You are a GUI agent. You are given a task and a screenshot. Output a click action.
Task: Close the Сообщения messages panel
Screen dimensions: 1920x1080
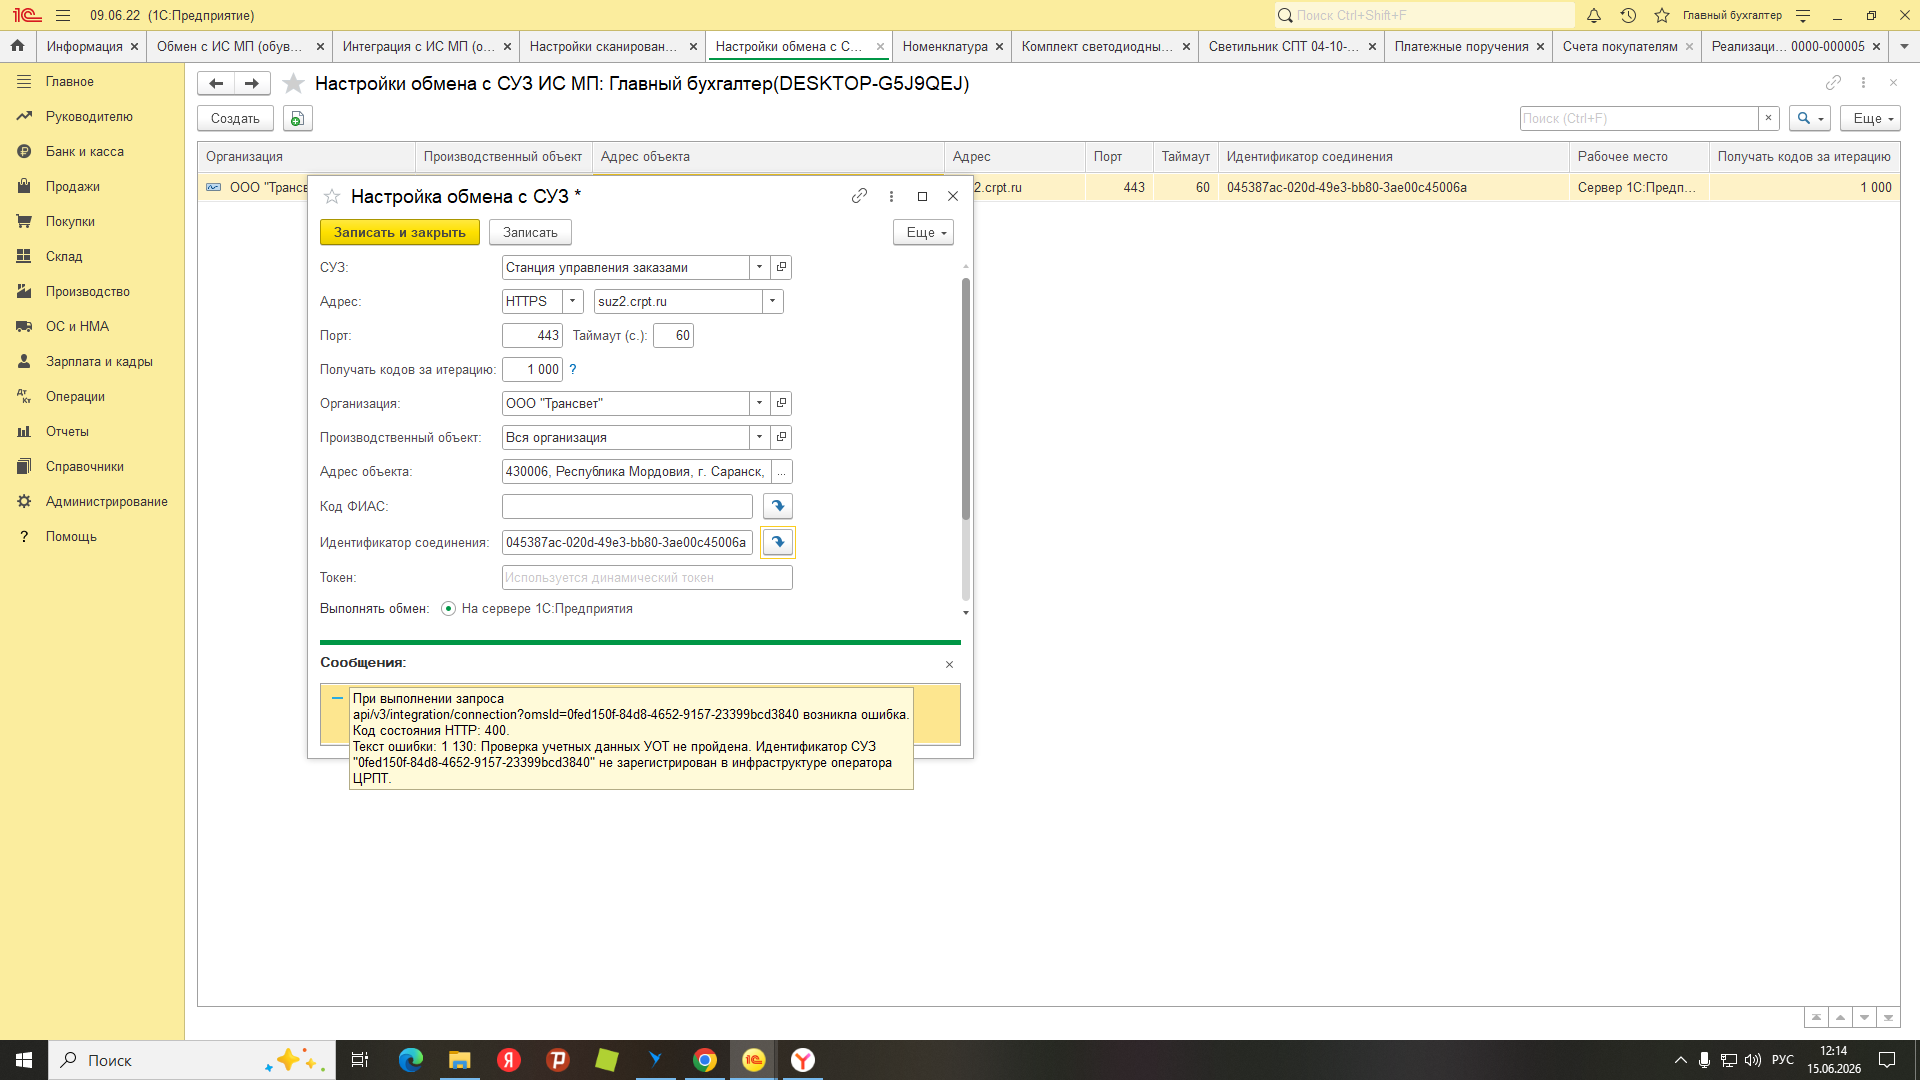tap(949, 664)
